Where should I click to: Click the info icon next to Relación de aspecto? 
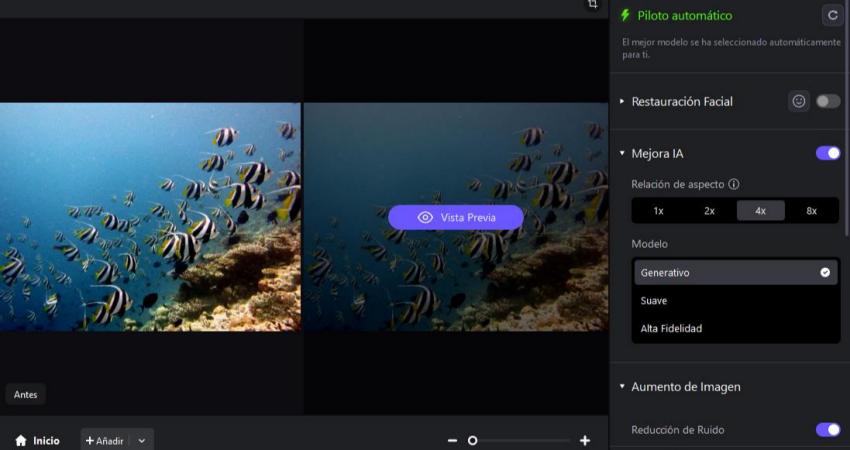pyautogui.click(x=734, y=184)
